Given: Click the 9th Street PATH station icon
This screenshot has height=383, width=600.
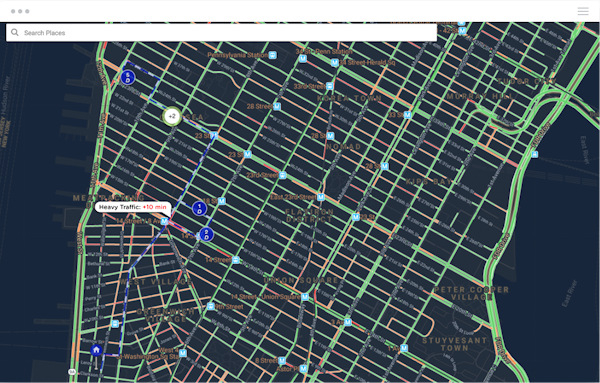Looking at the screenshot, I should [210, 306].
